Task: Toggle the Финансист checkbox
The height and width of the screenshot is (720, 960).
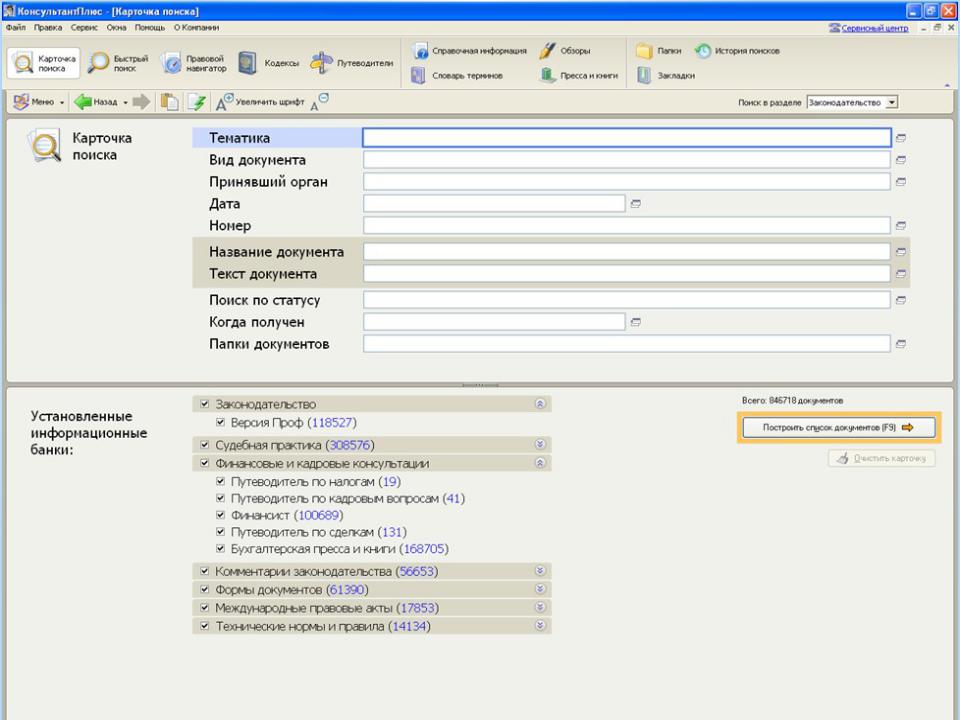Action: (220, 516)
